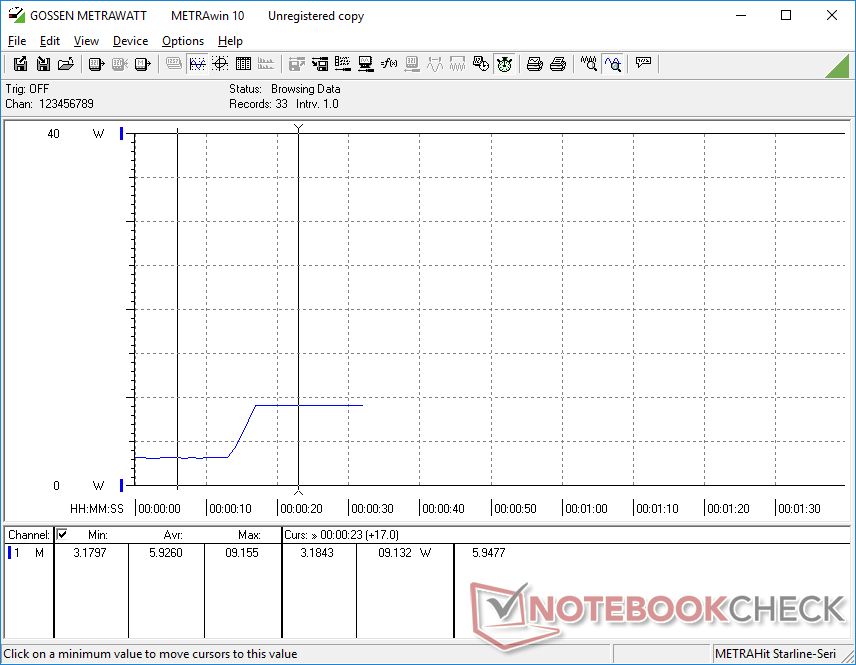The height and width of the screenshot is (665, 856).
Task: Click the load configuration arrow icon
Action: pyautogui.click(x=320, y=64)
